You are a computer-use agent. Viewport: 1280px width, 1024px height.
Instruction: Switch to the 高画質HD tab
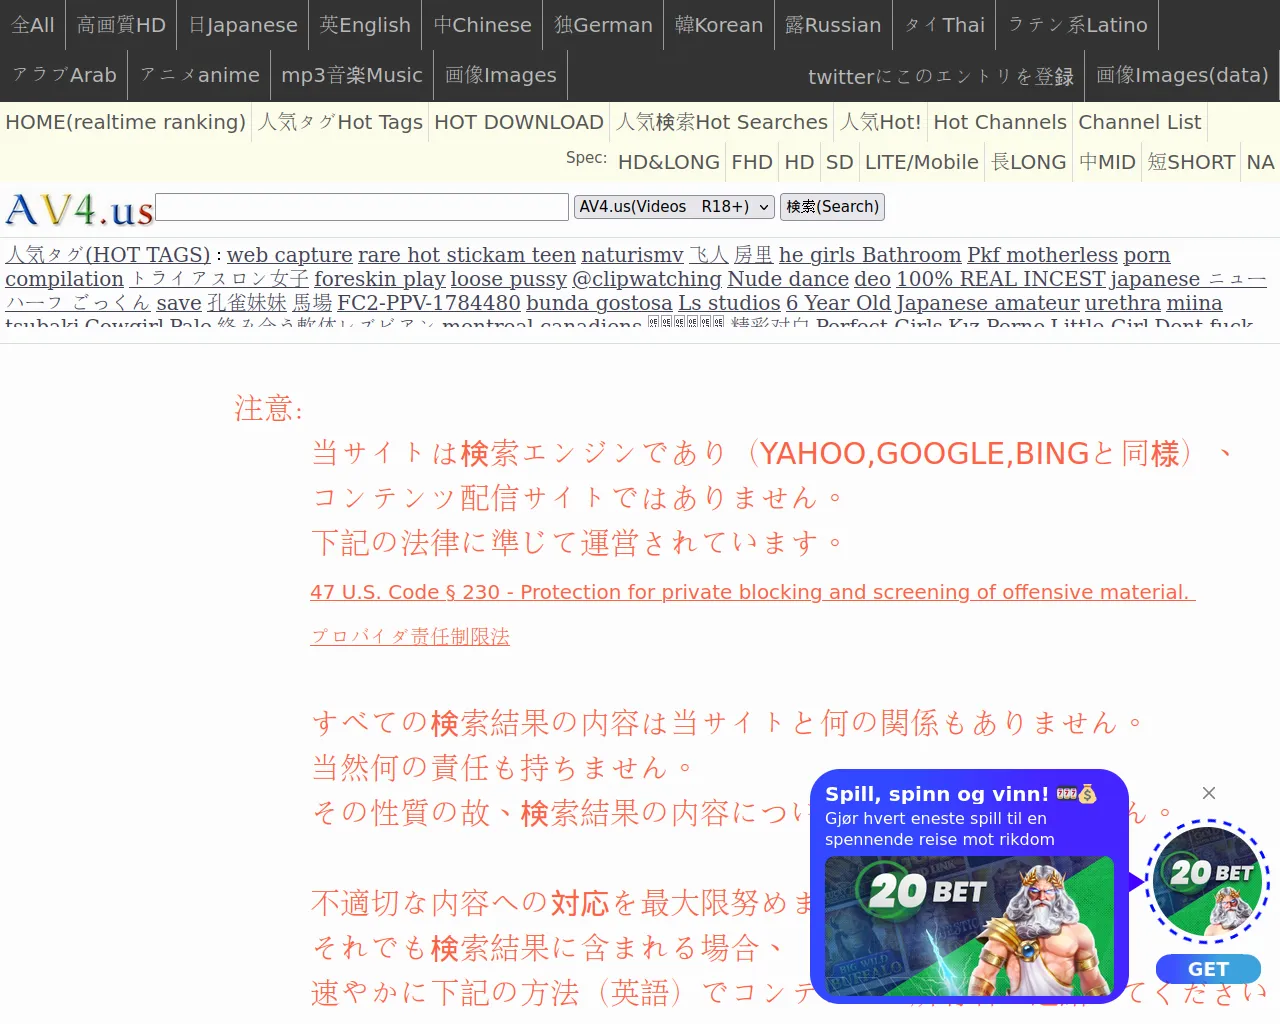(121, 25)
